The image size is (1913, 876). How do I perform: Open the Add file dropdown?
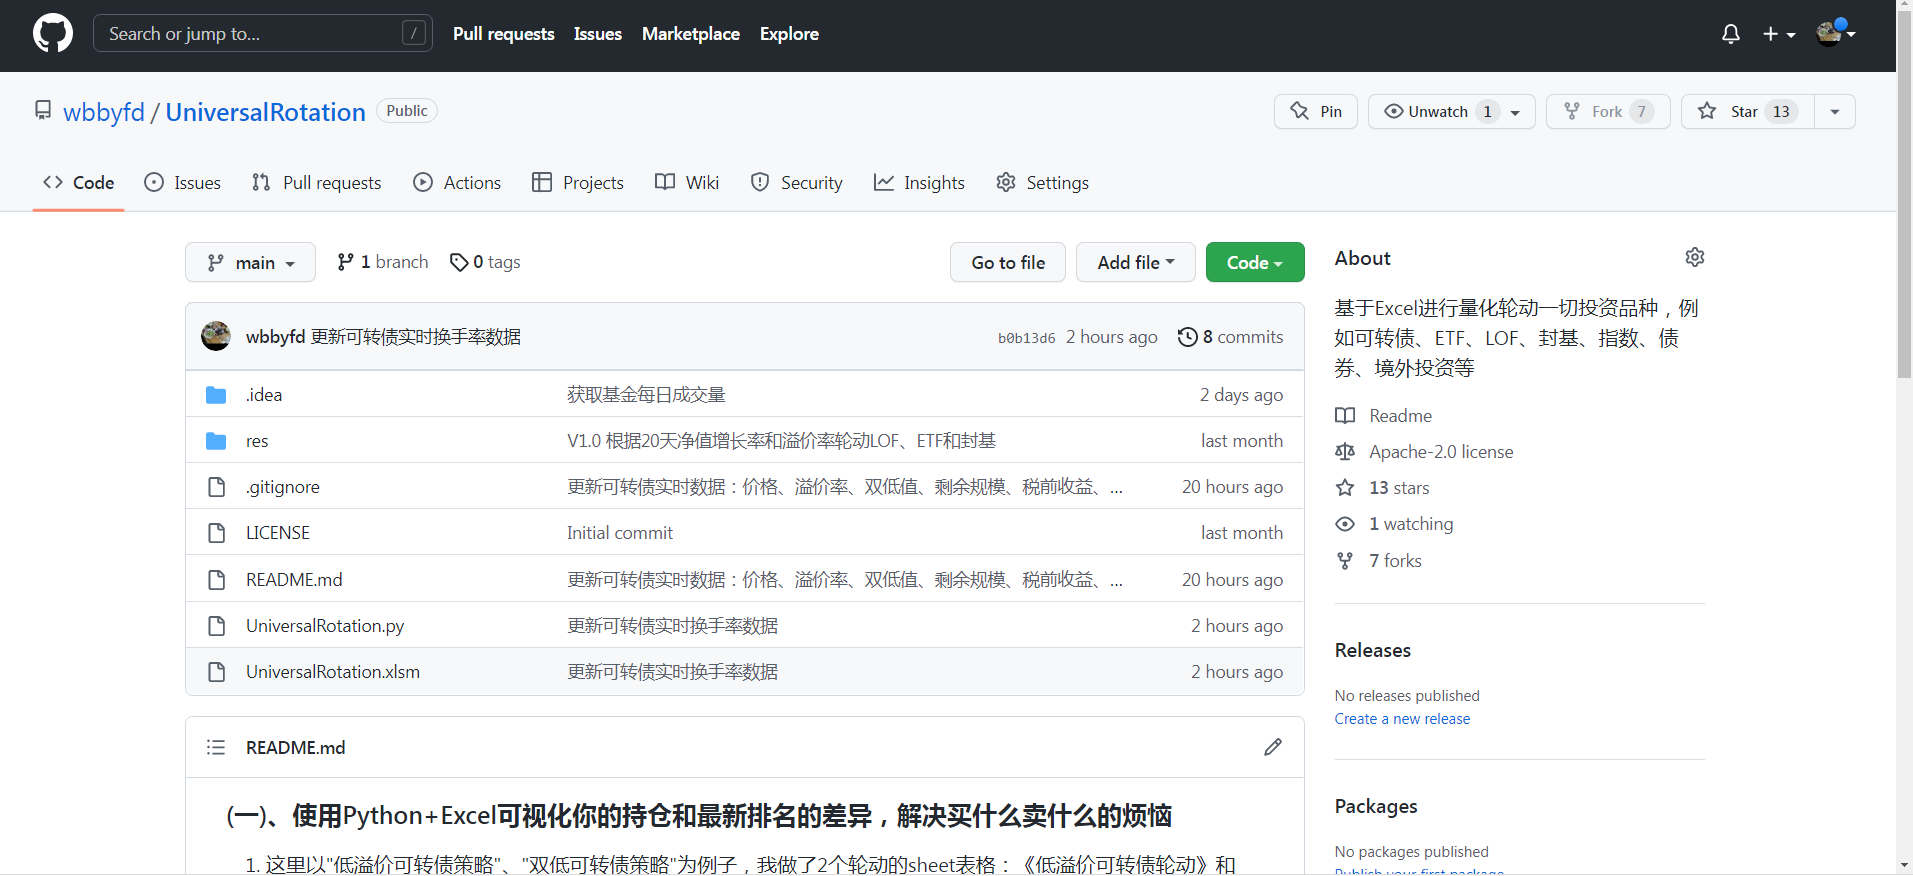(1135, 262)
